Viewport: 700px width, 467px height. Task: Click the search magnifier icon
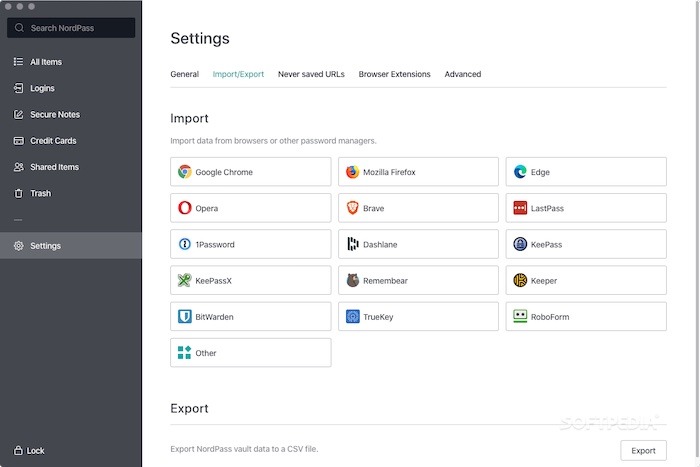coord(19,28)
